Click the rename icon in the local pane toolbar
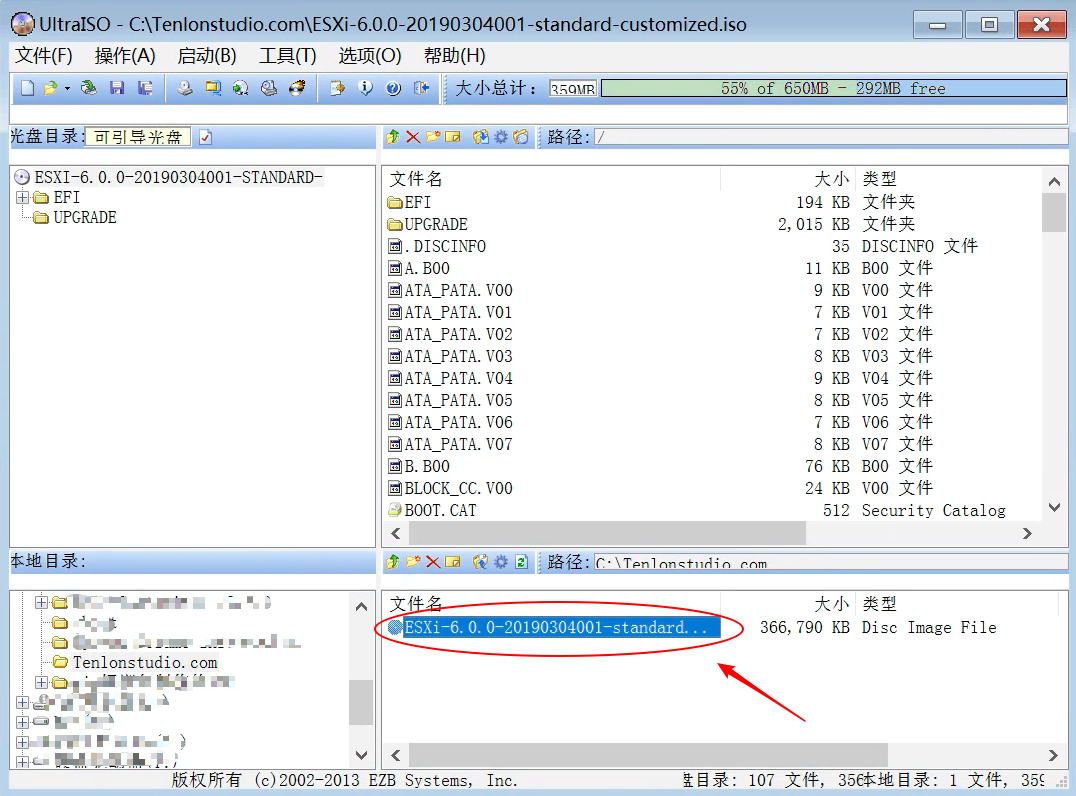The image size is (1076, 796). pyautogui.click(x=452, y=562)
